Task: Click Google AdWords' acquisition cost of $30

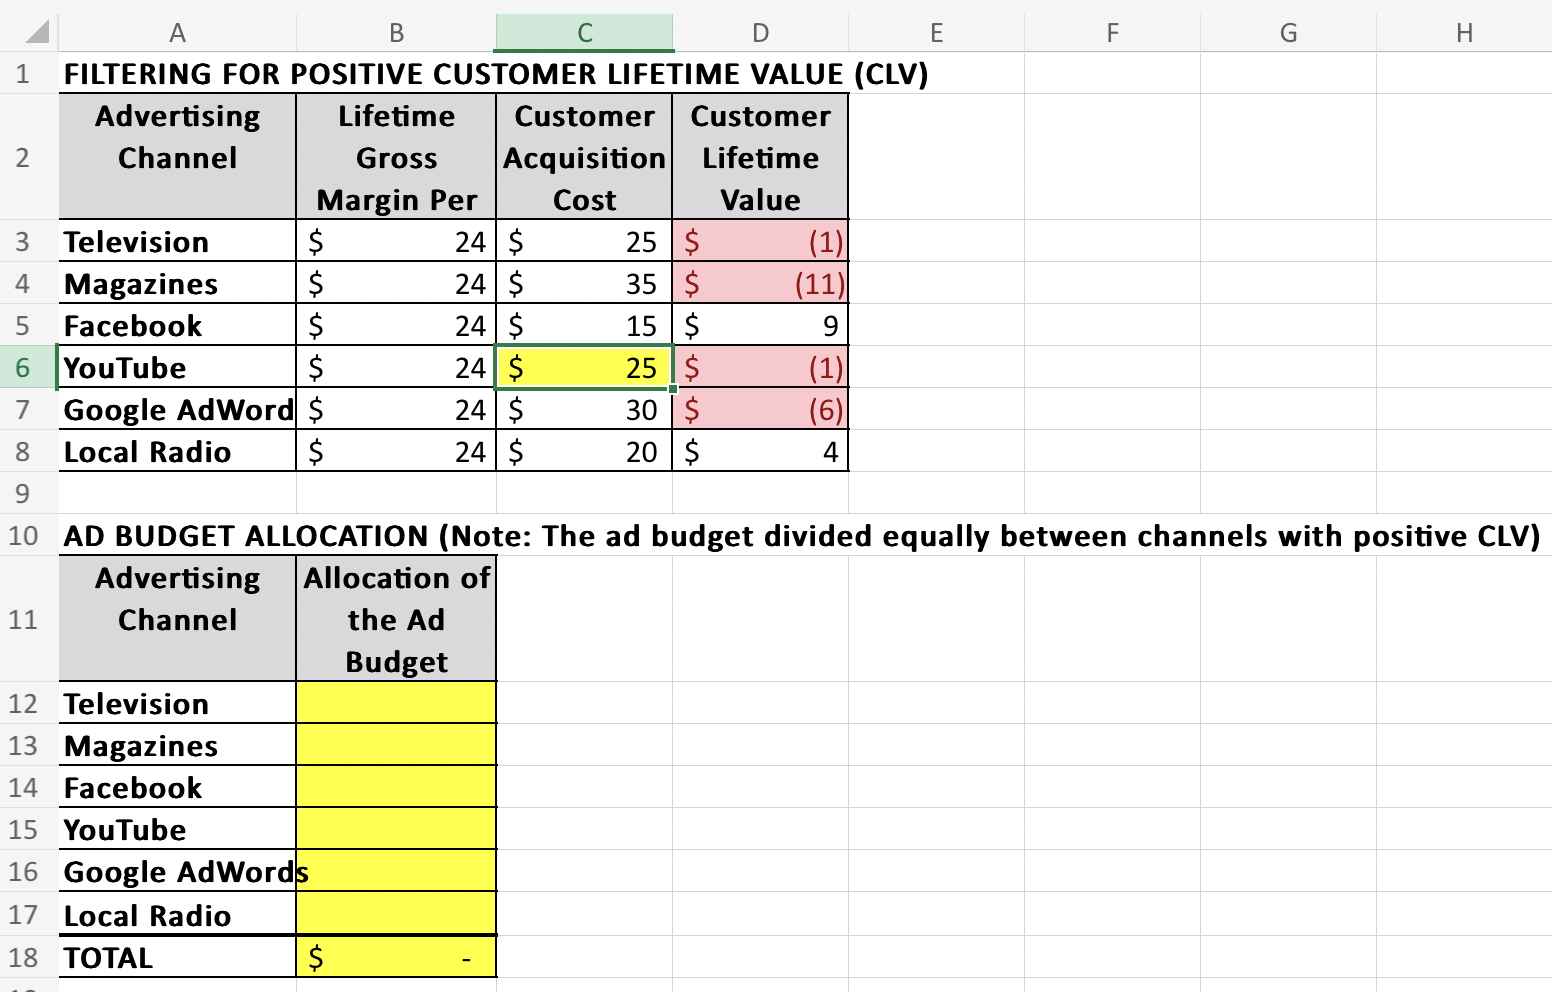Action: (x=584, y=410)
